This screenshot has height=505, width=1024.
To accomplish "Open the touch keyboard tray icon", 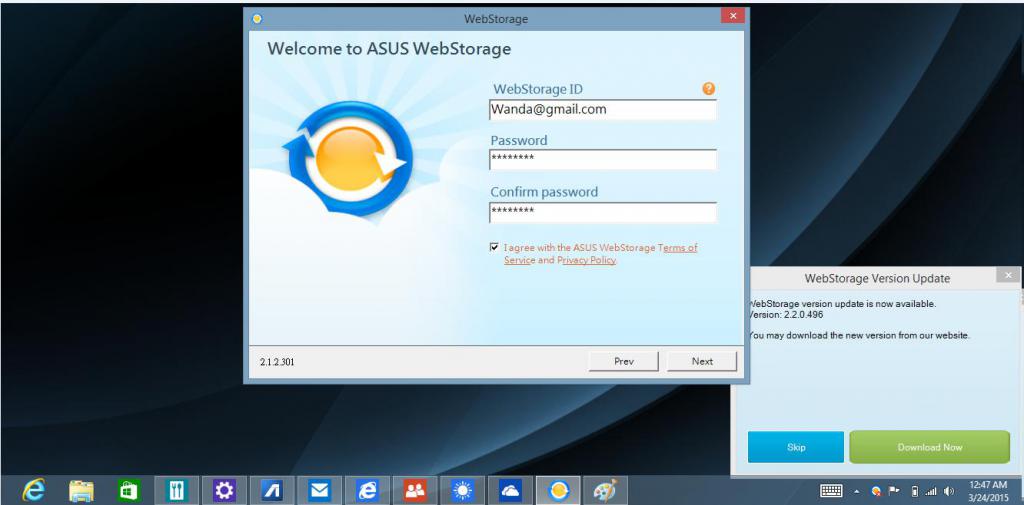I will pos(831,491).
